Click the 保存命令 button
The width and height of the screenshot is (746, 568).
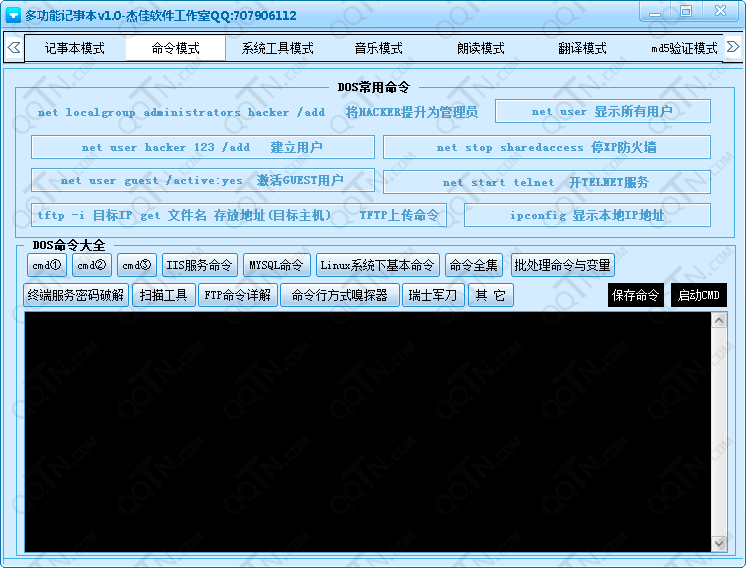635,295
